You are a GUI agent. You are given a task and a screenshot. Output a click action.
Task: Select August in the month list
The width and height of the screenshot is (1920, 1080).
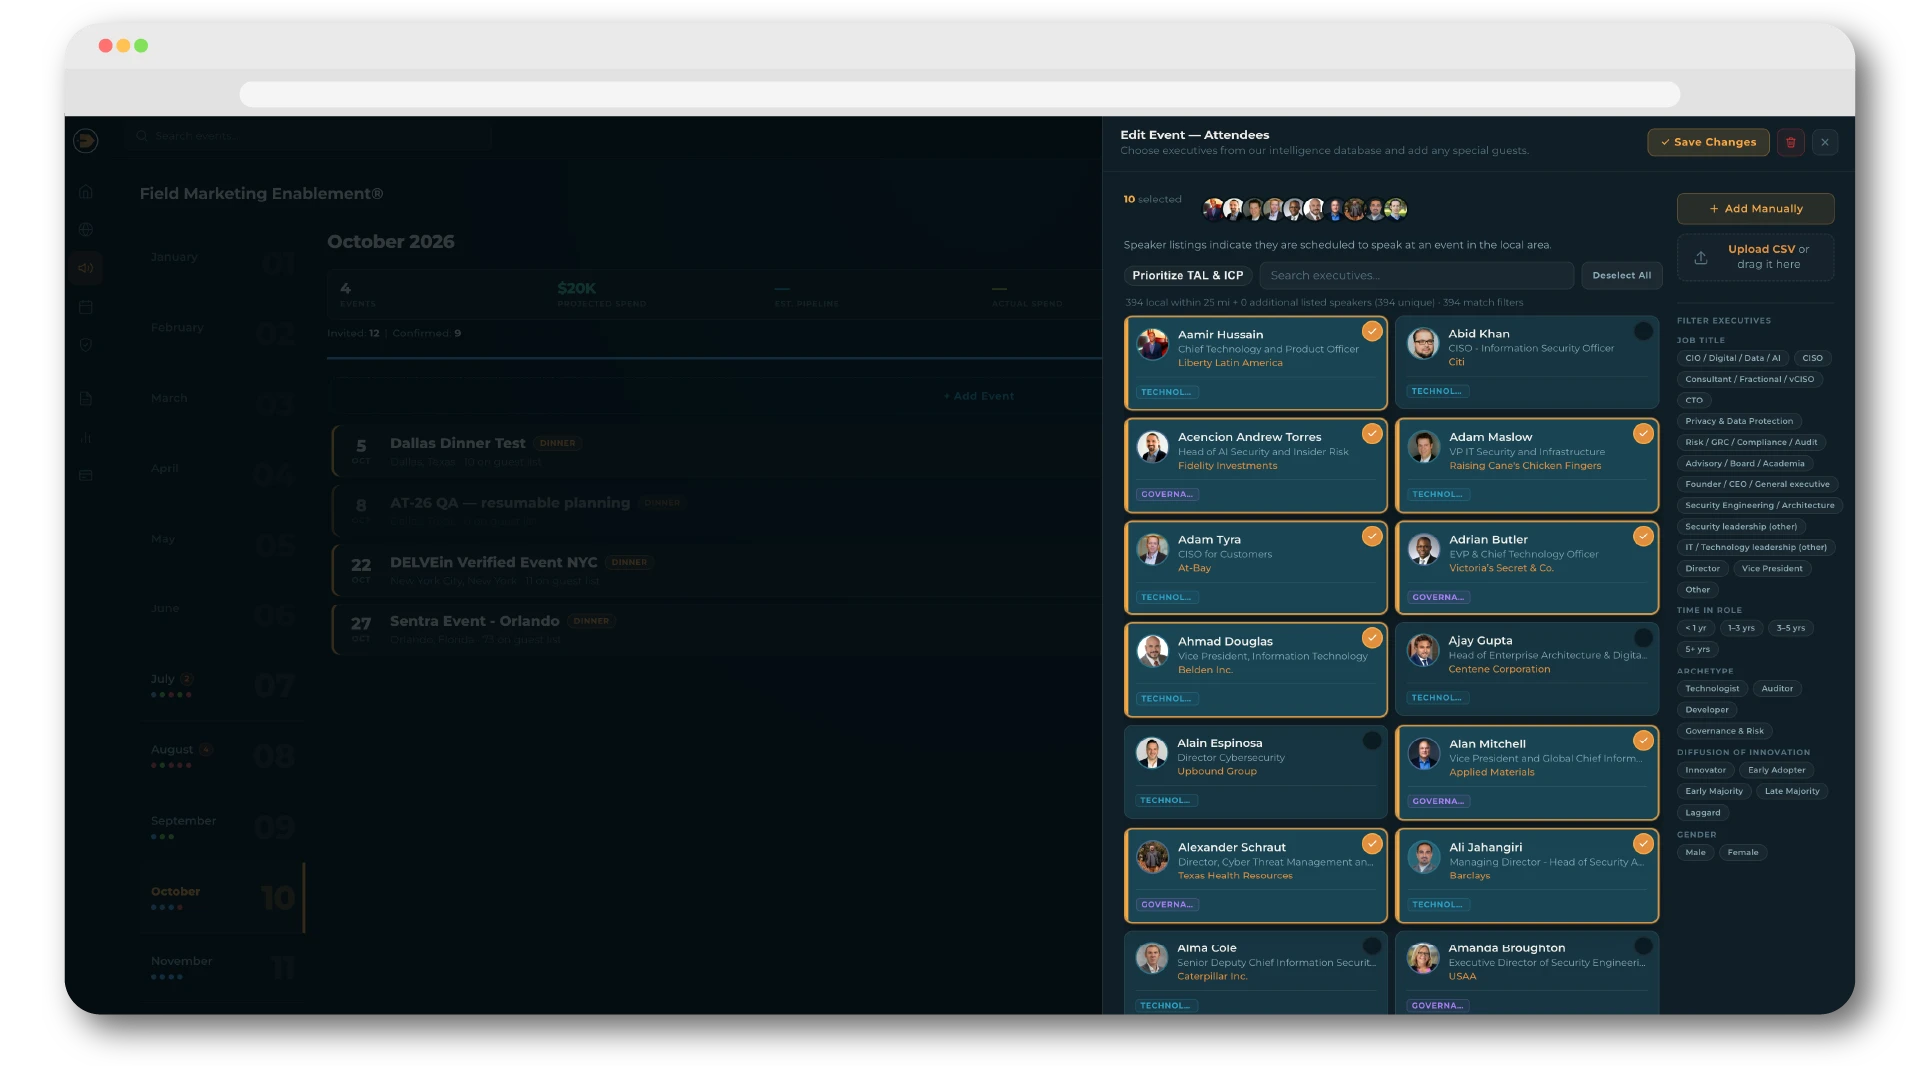[x=222, y=755]
